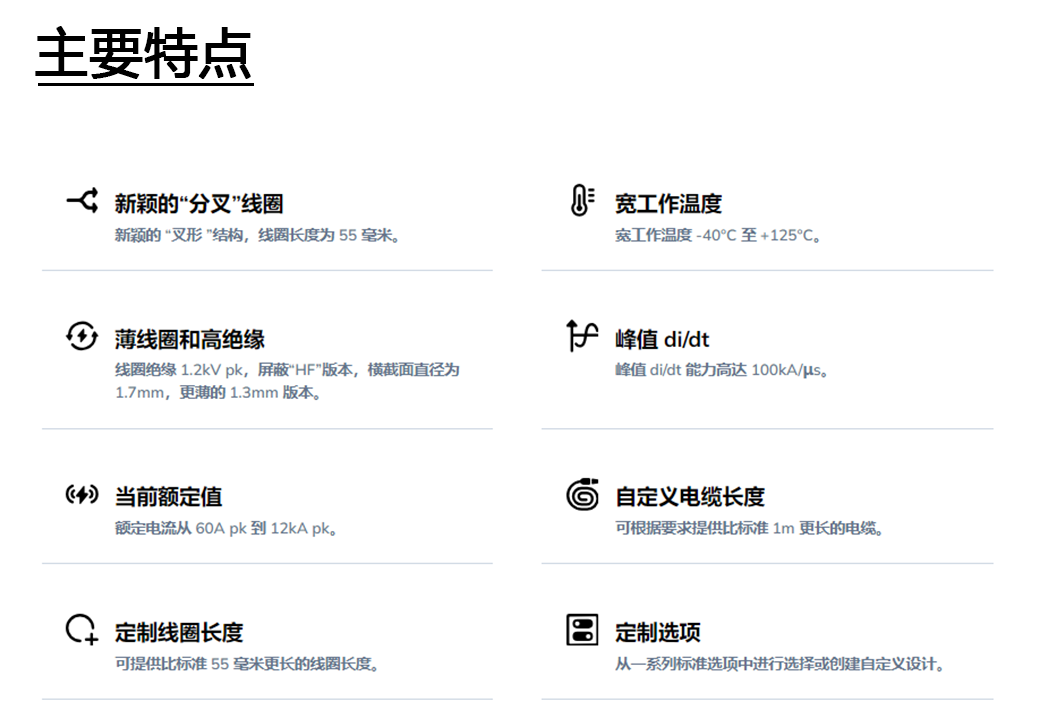This screenshot has width=1048, height=719.
Task: Click the coiled cable length icon
Action: click(582, 494)
